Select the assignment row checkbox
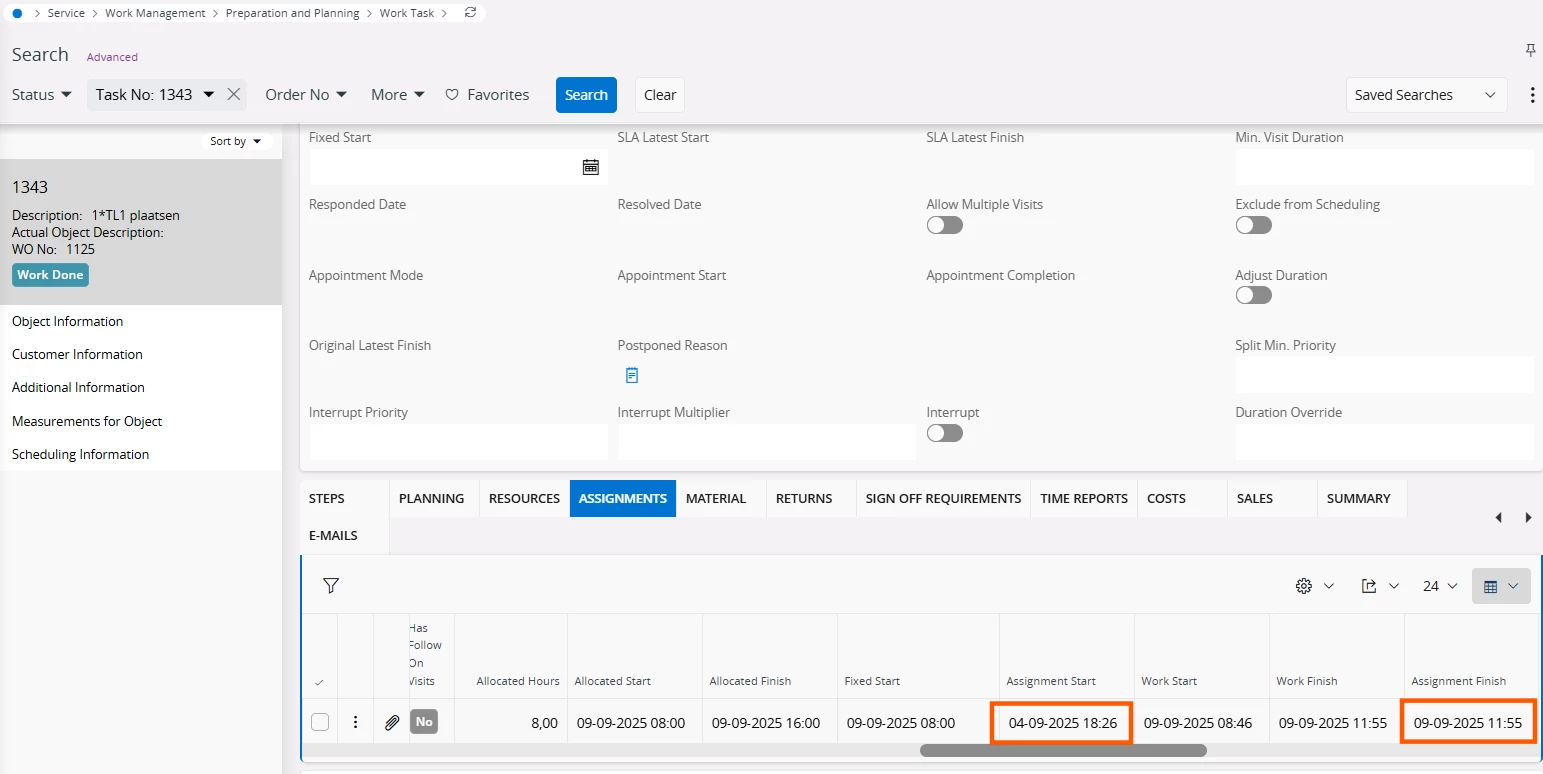The image size is (1543, 774). pos(320,722)
